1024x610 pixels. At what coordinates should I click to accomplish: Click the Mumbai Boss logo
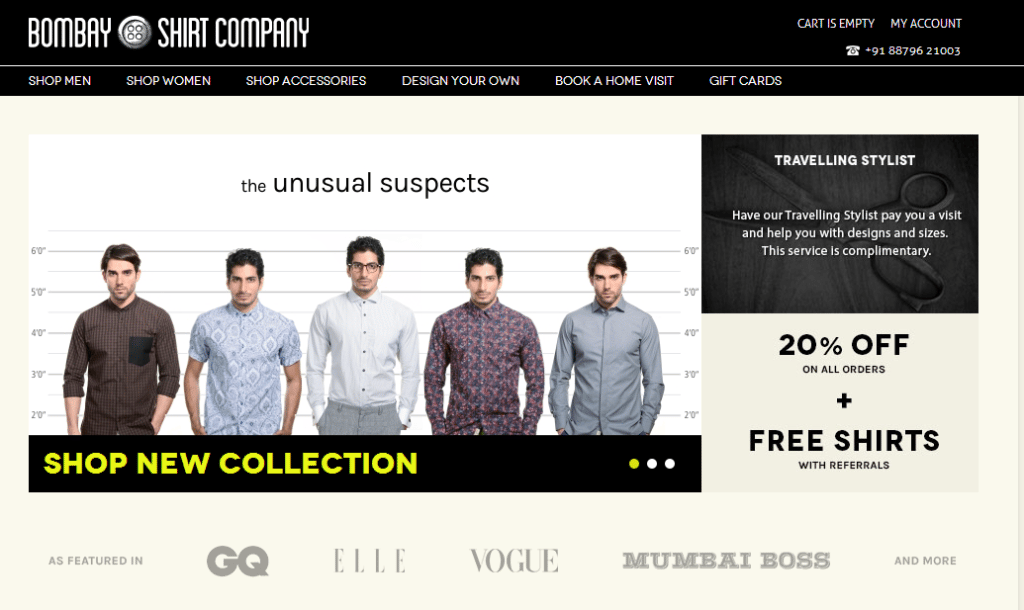[726, 560]
